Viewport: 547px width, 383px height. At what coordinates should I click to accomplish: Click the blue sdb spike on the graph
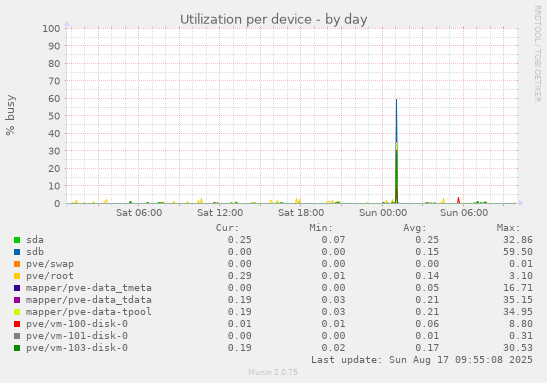(396, 119)
